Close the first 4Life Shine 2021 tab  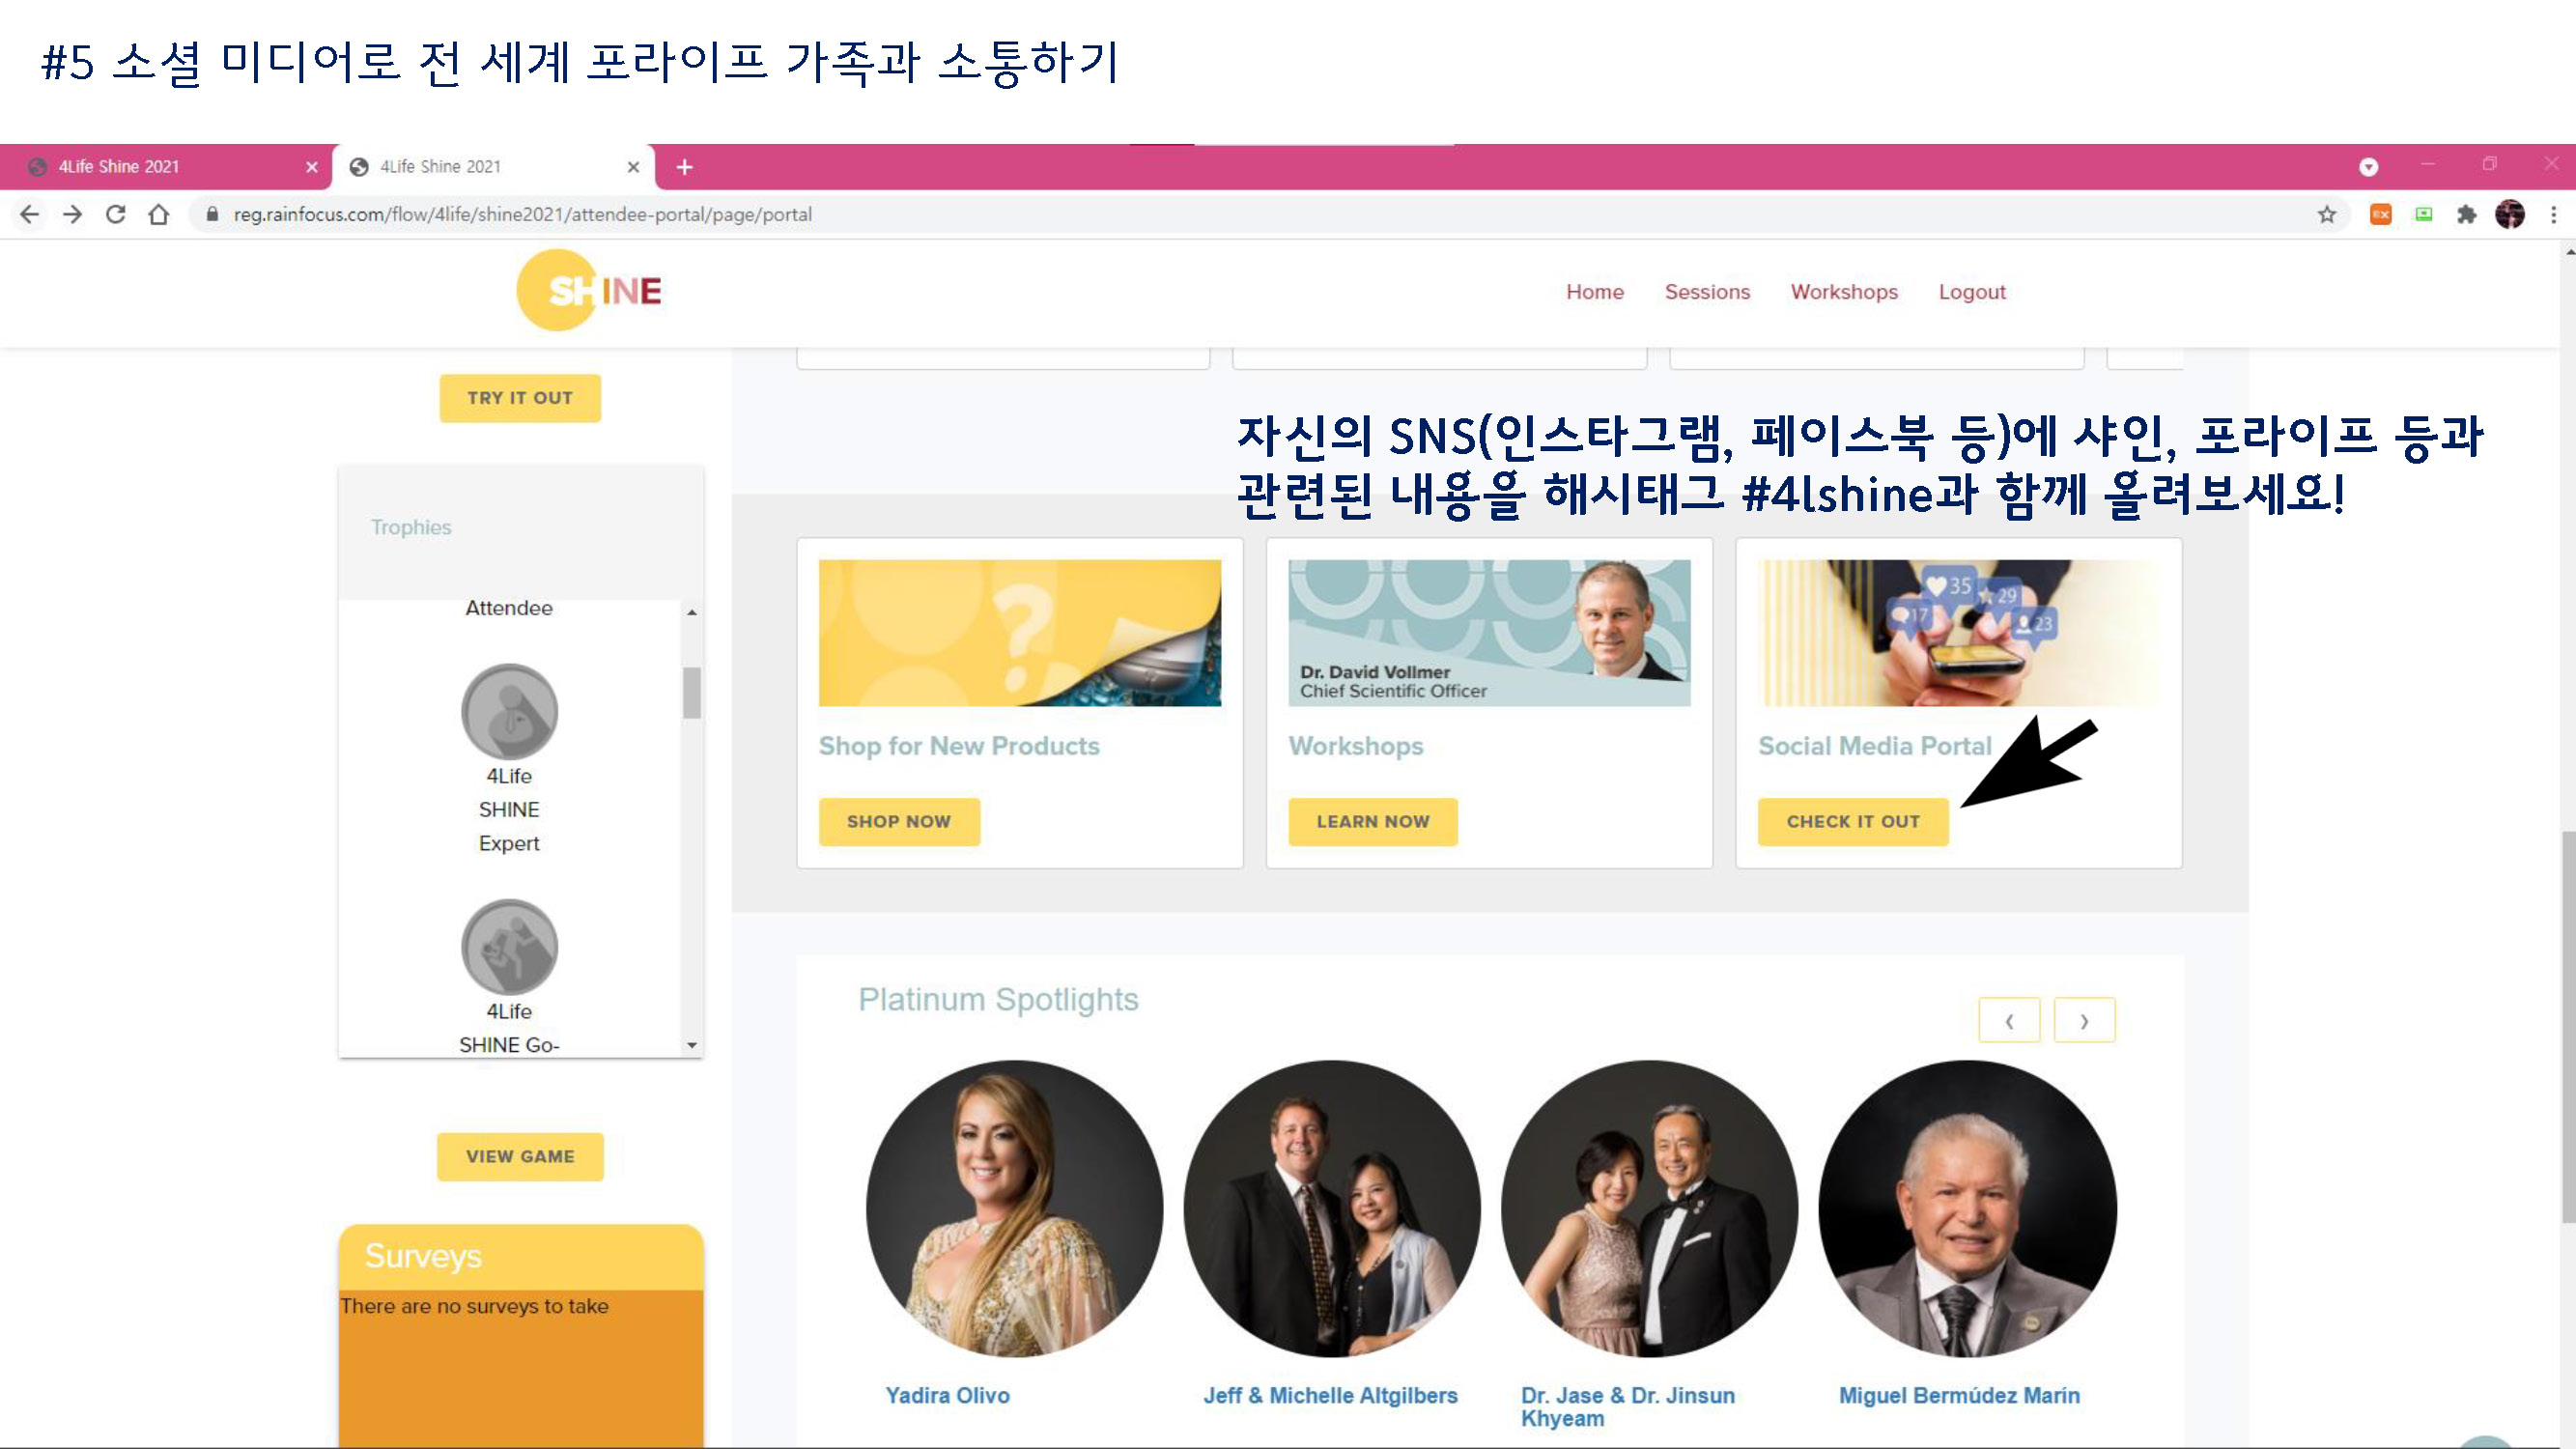tap(312, 167)
